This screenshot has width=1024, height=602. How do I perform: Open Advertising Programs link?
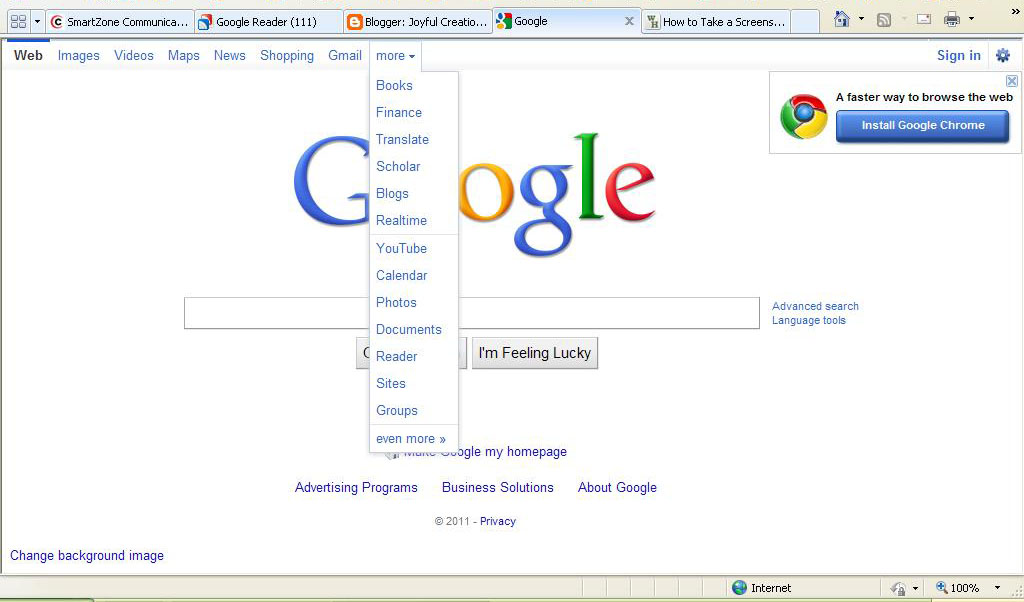click(356, 488)
